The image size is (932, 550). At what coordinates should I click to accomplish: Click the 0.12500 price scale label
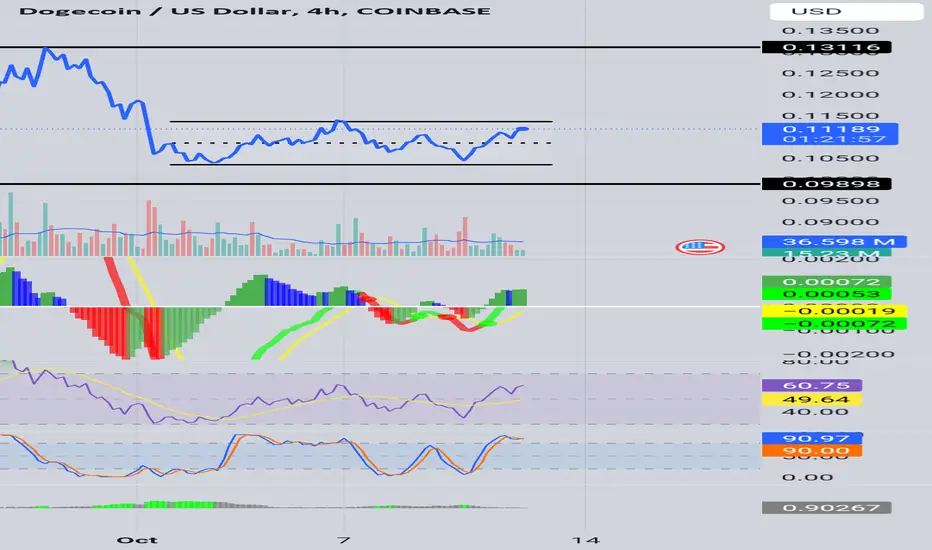coord(830,73)
